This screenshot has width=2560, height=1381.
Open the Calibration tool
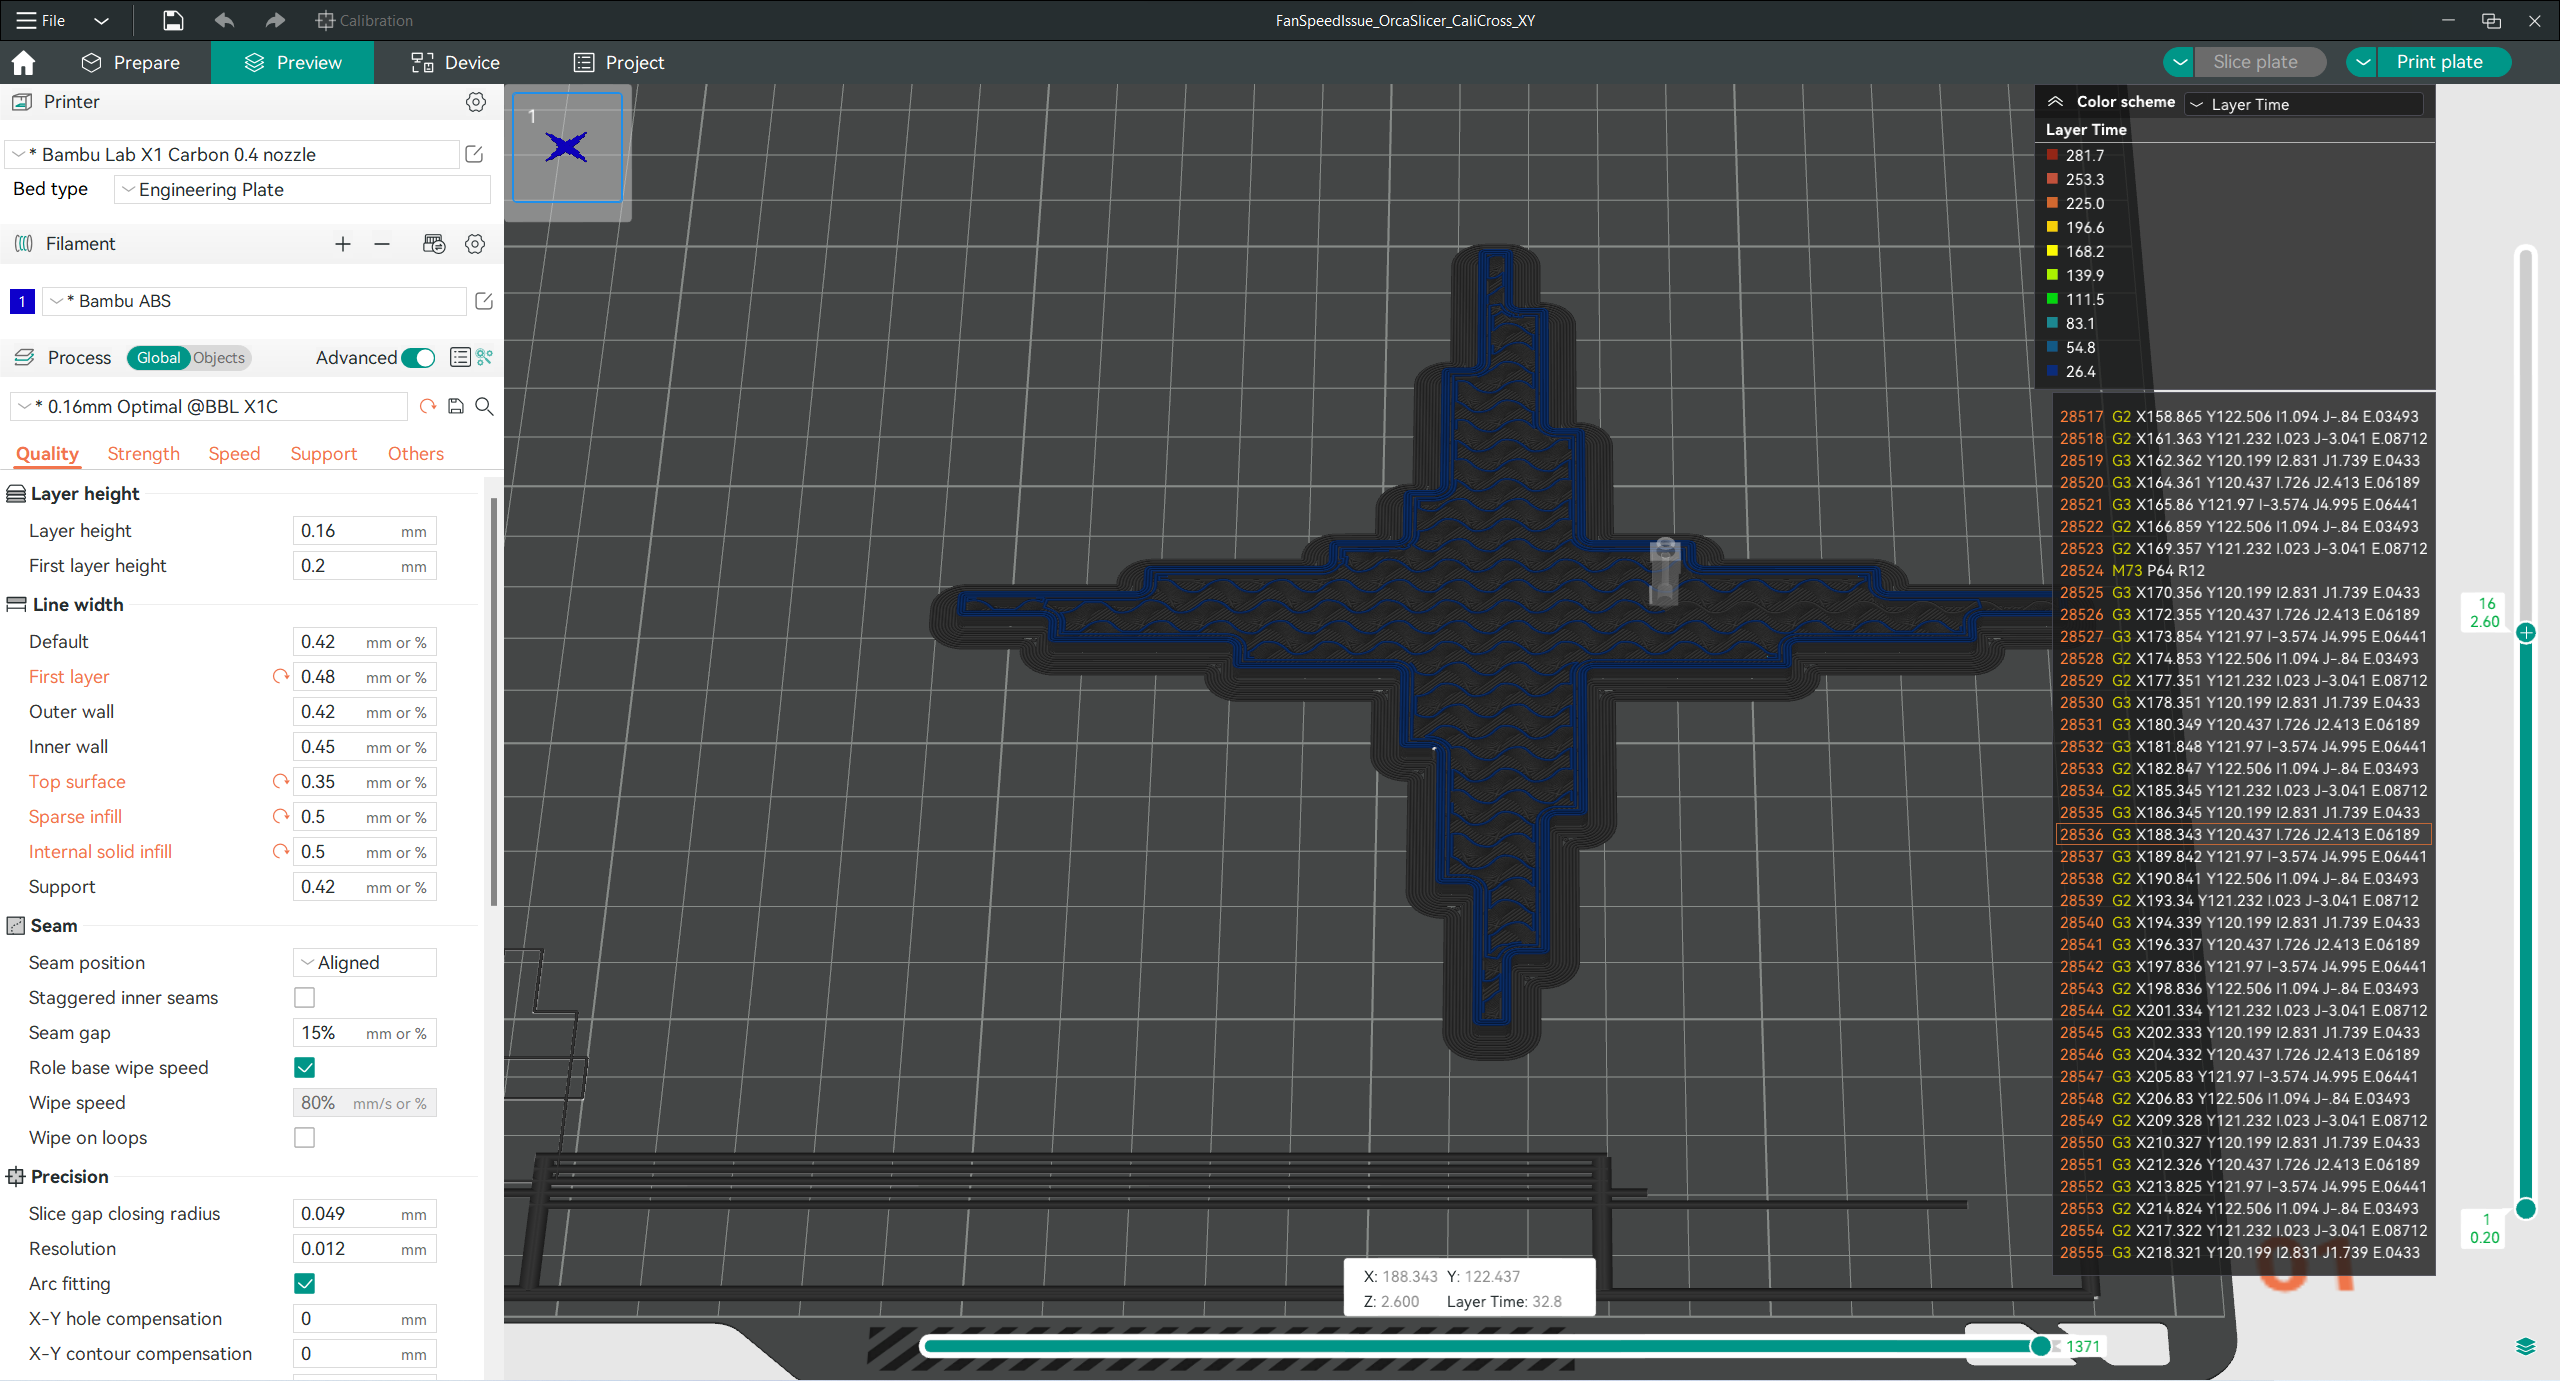click(x=364, y=20)
